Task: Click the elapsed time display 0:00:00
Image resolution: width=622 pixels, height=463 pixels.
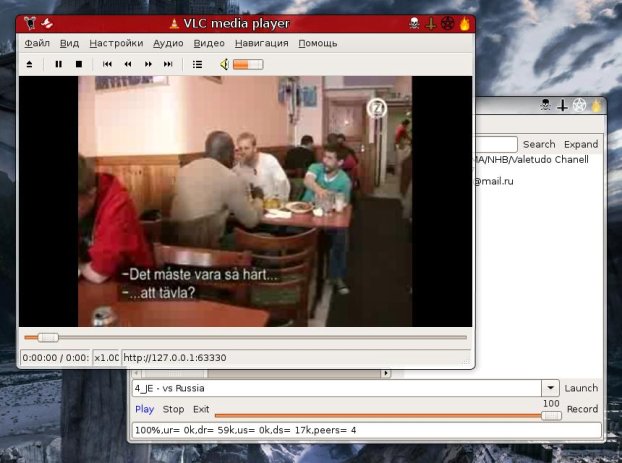Action: coord(56,357)
